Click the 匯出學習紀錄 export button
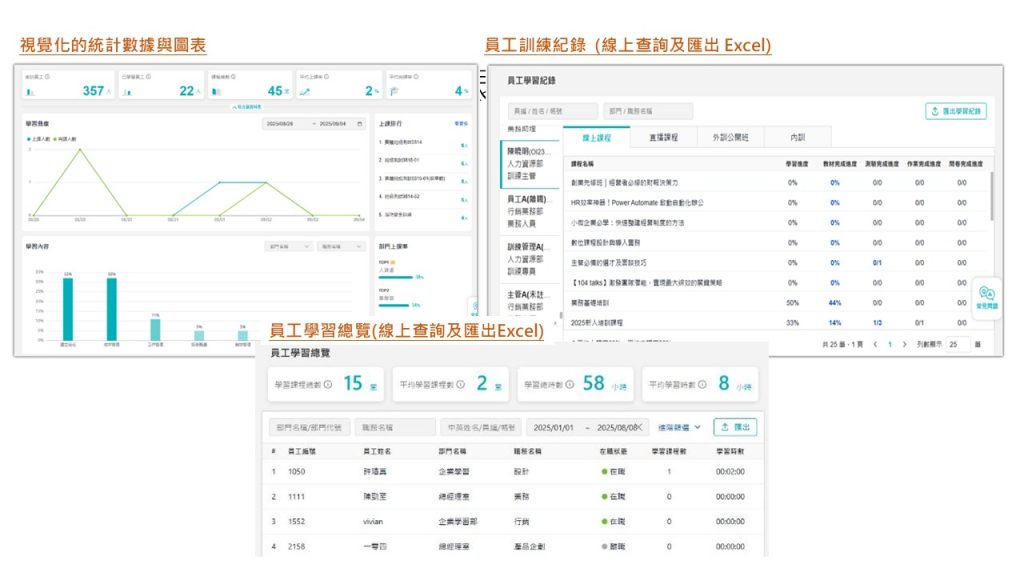 [954, 111]
